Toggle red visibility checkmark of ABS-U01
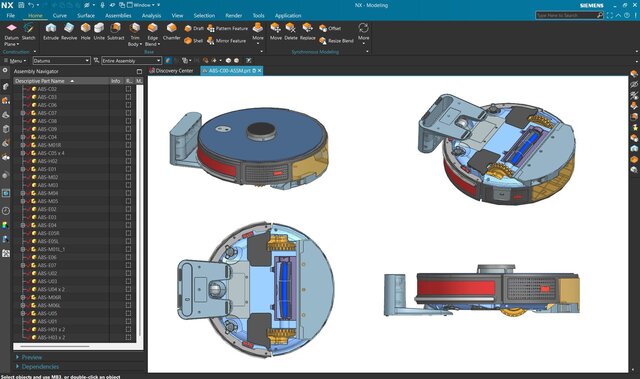 (x=29, y=321)
